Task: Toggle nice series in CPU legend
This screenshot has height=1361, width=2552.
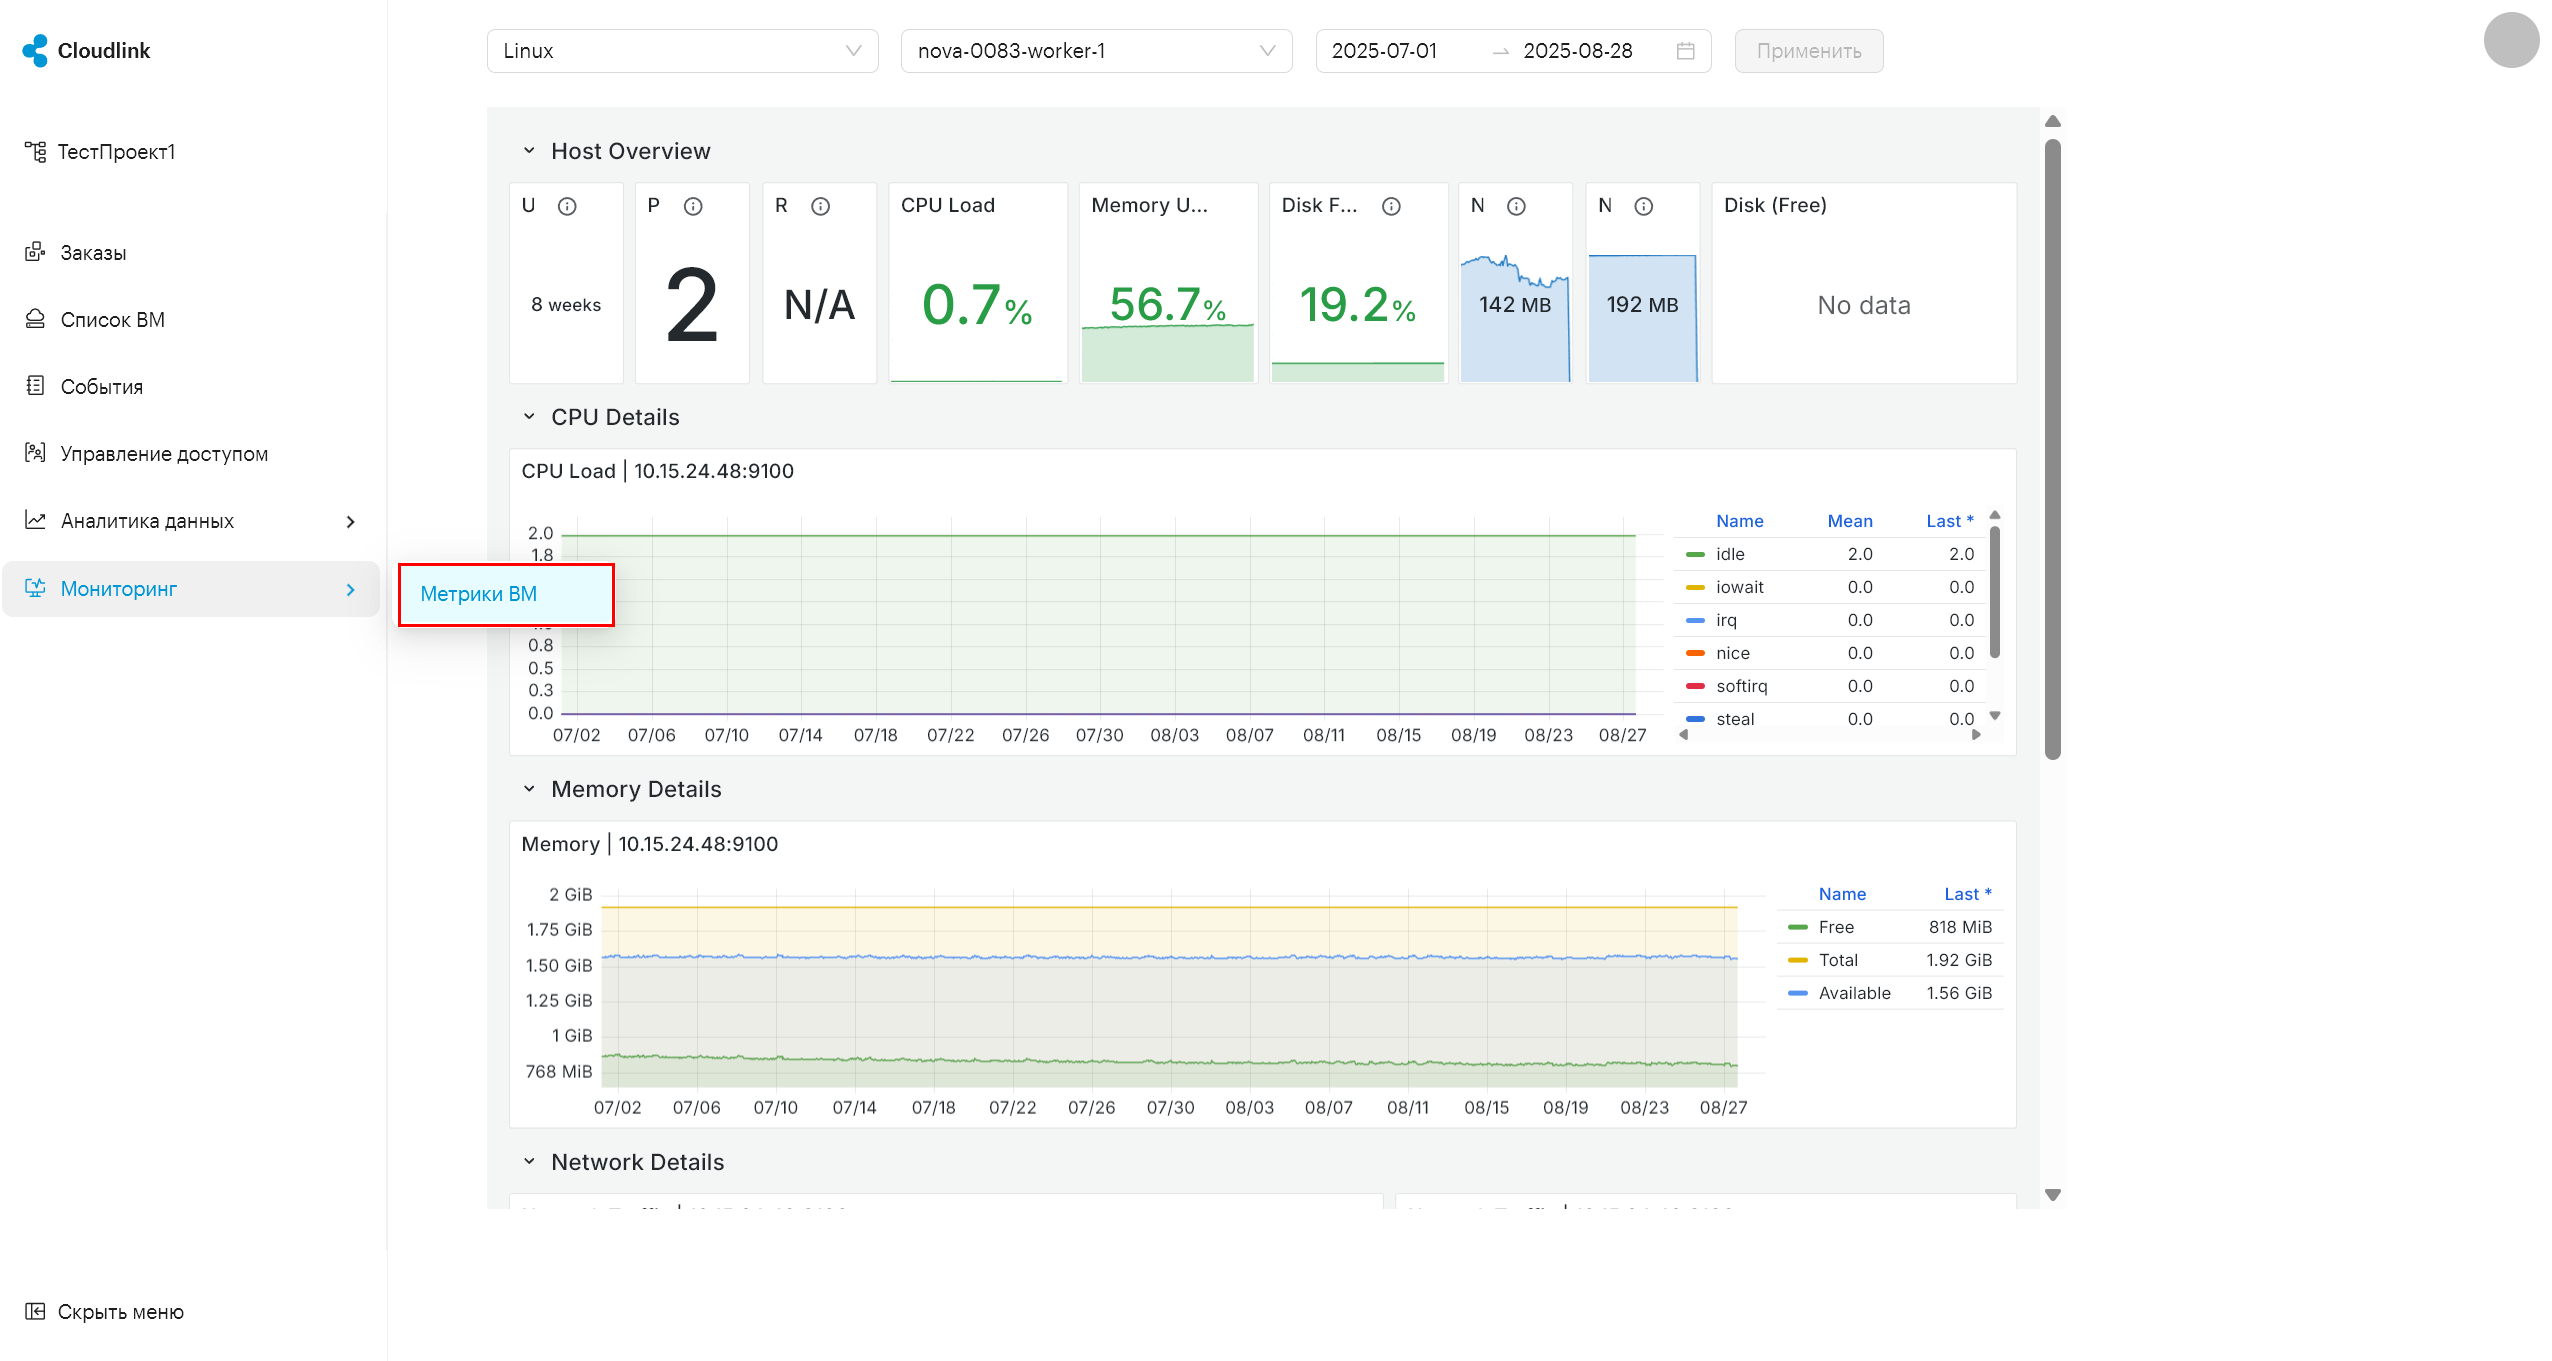Action: (x=1732, y=653)
